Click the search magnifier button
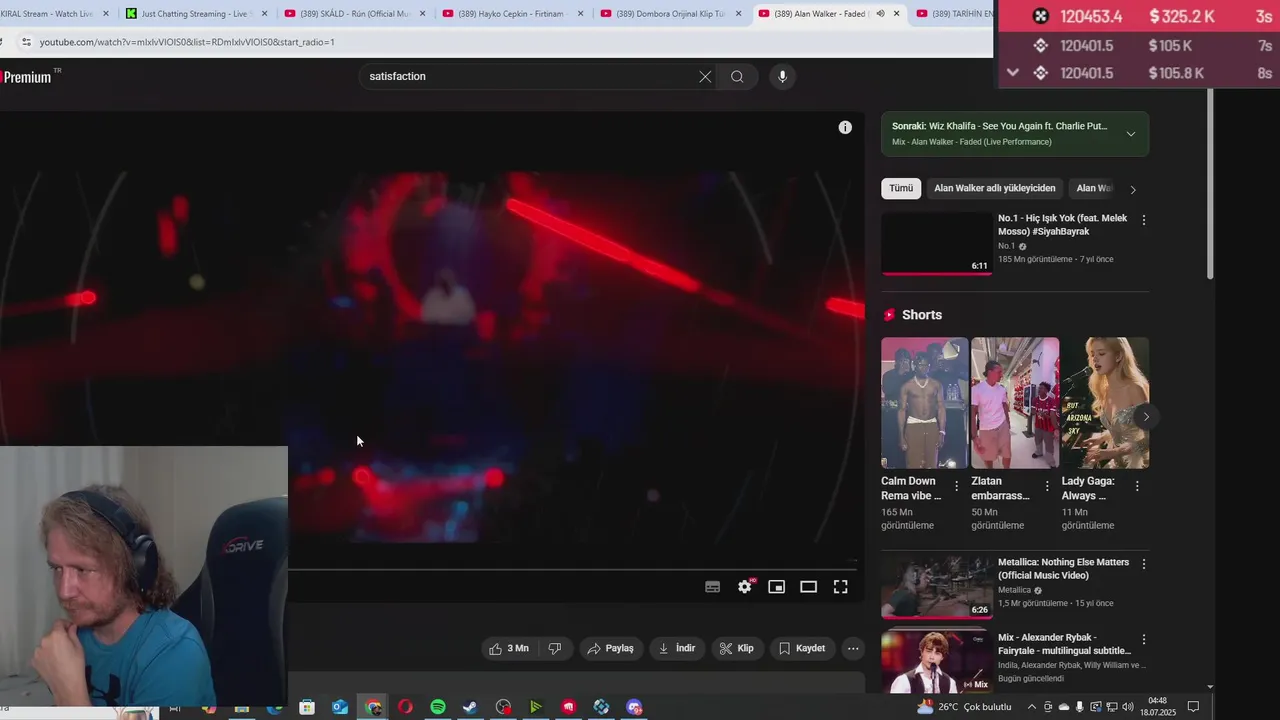Screen dimensions: 1280x720 tap(737, 77)
